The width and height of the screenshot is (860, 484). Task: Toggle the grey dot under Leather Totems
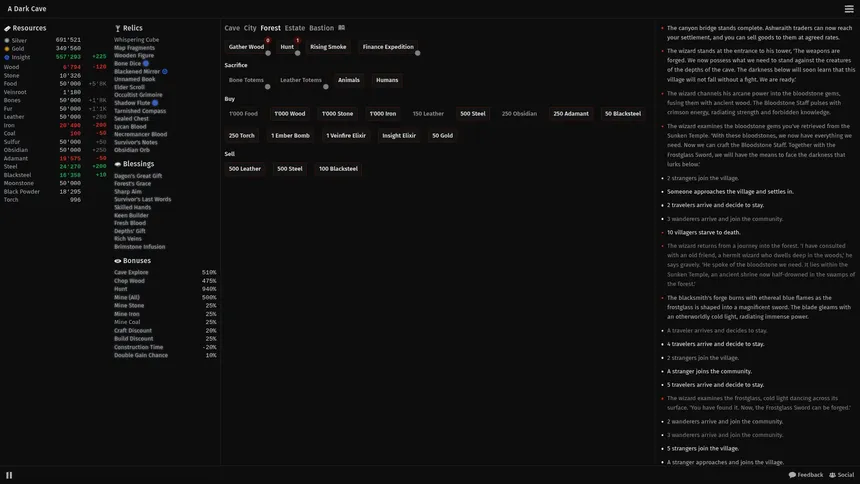click(x=326, y=87)
